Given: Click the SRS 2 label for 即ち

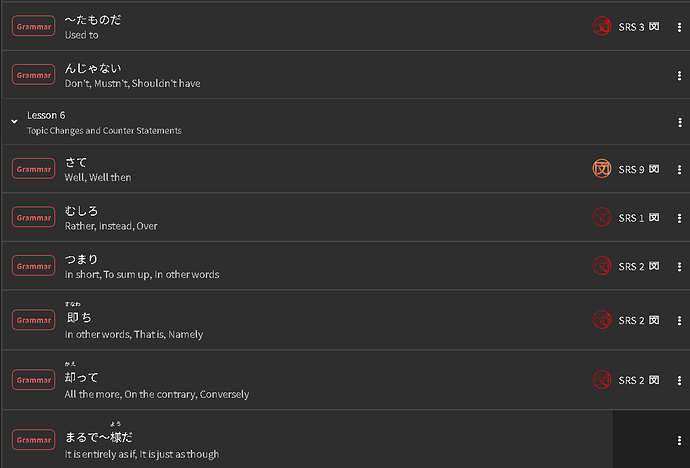Looking at the screenshot, I should click(631, 320).
